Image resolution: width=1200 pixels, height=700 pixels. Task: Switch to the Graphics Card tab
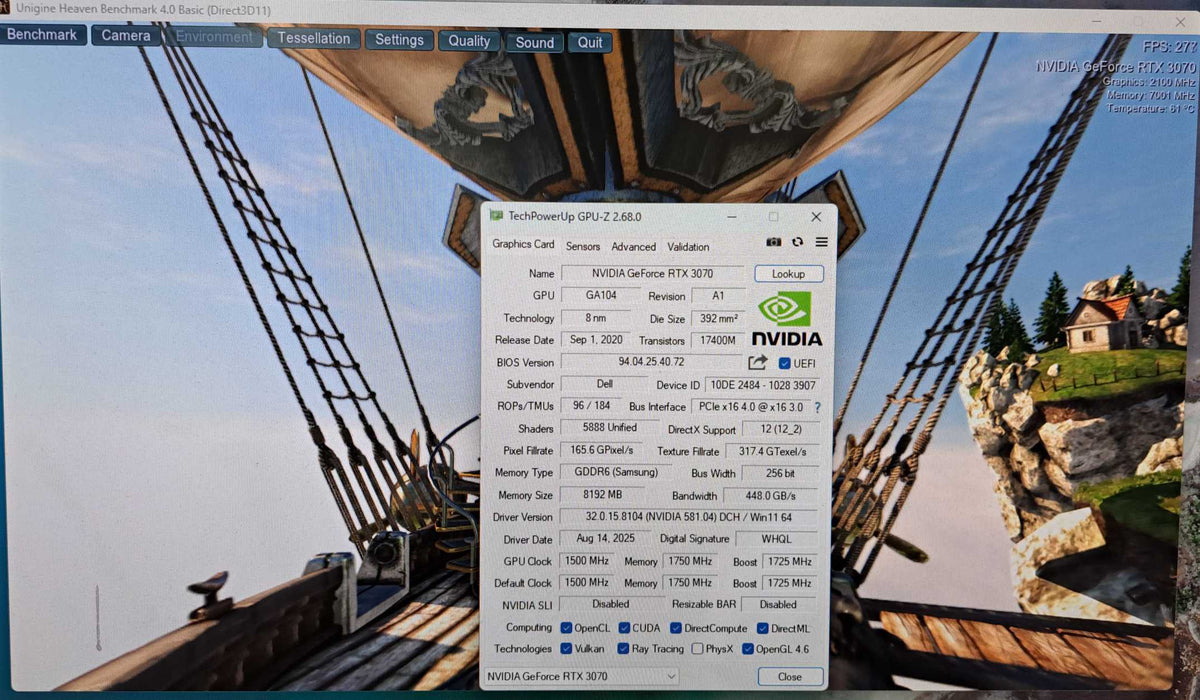tap(523, 244)
